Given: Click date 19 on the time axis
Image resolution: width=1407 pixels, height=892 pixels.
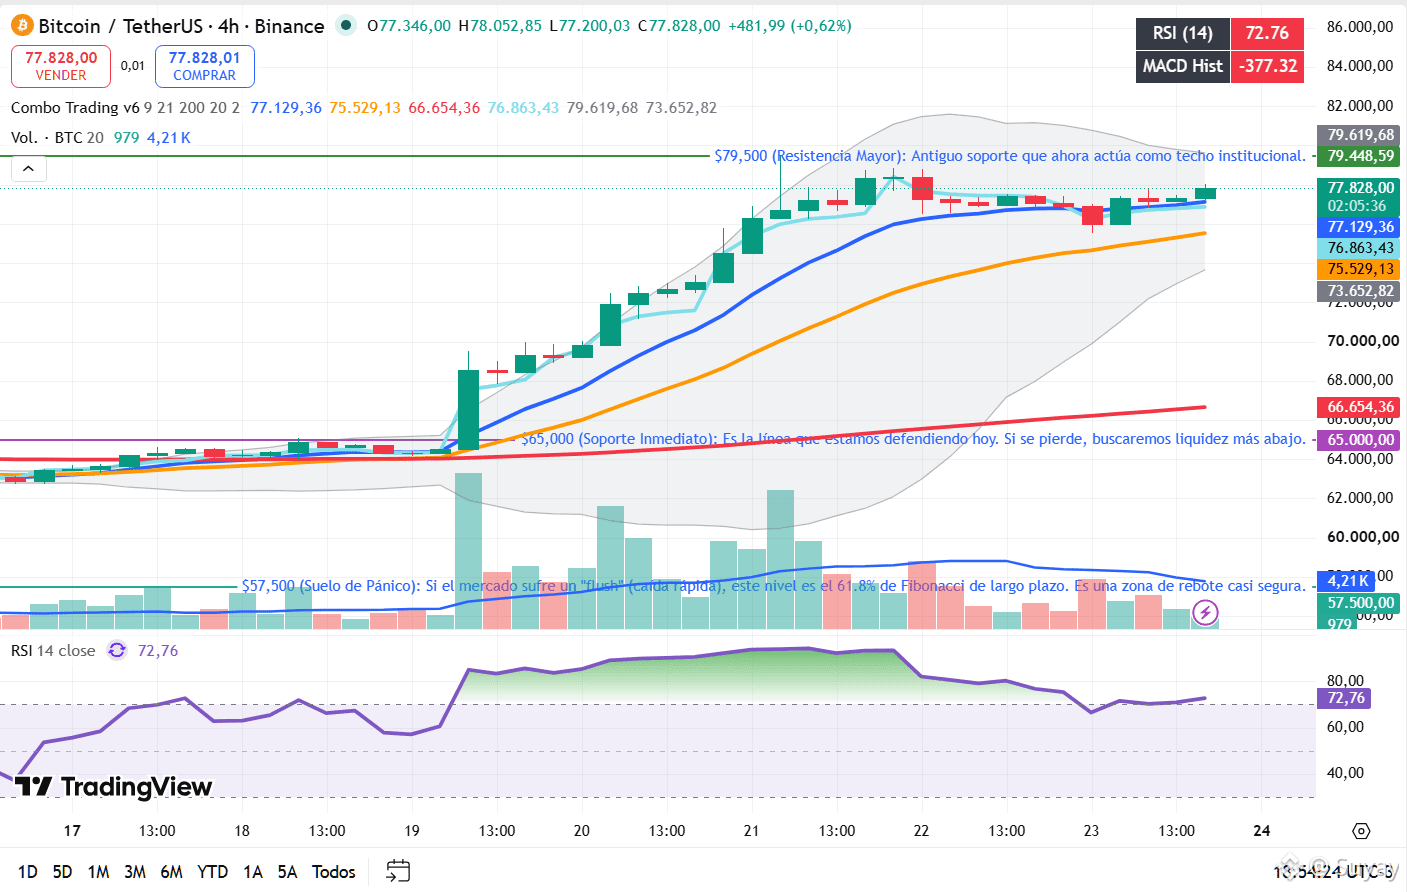Looking at the screenshot, I should [x=412, y=831].
